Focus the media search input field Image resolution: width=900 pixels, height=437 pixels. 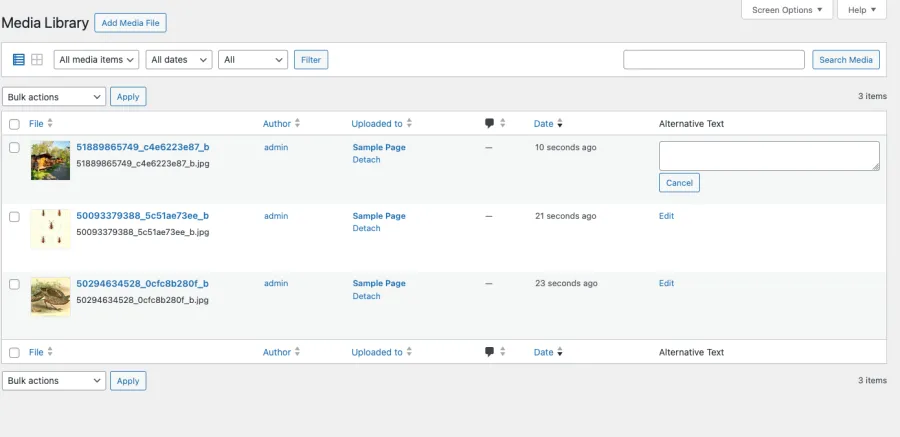[714, 60]
